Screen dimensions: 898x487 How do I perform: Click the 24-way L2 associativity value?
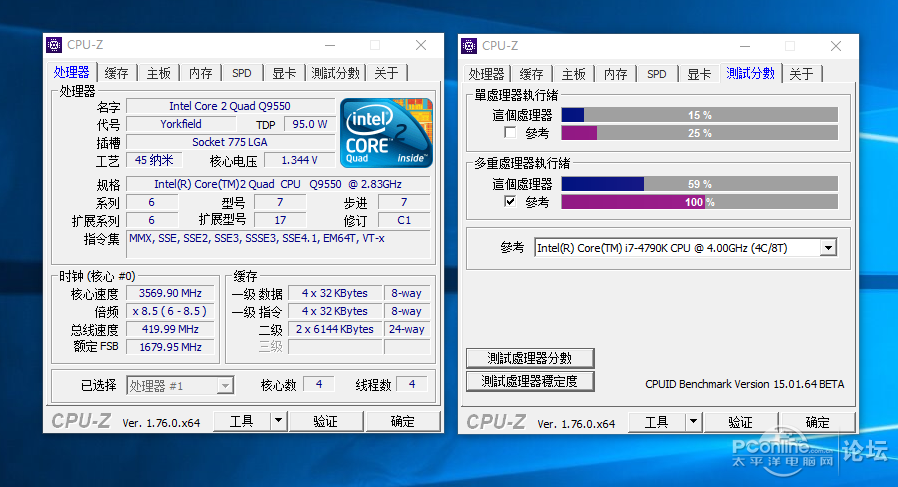coord(407,329)
